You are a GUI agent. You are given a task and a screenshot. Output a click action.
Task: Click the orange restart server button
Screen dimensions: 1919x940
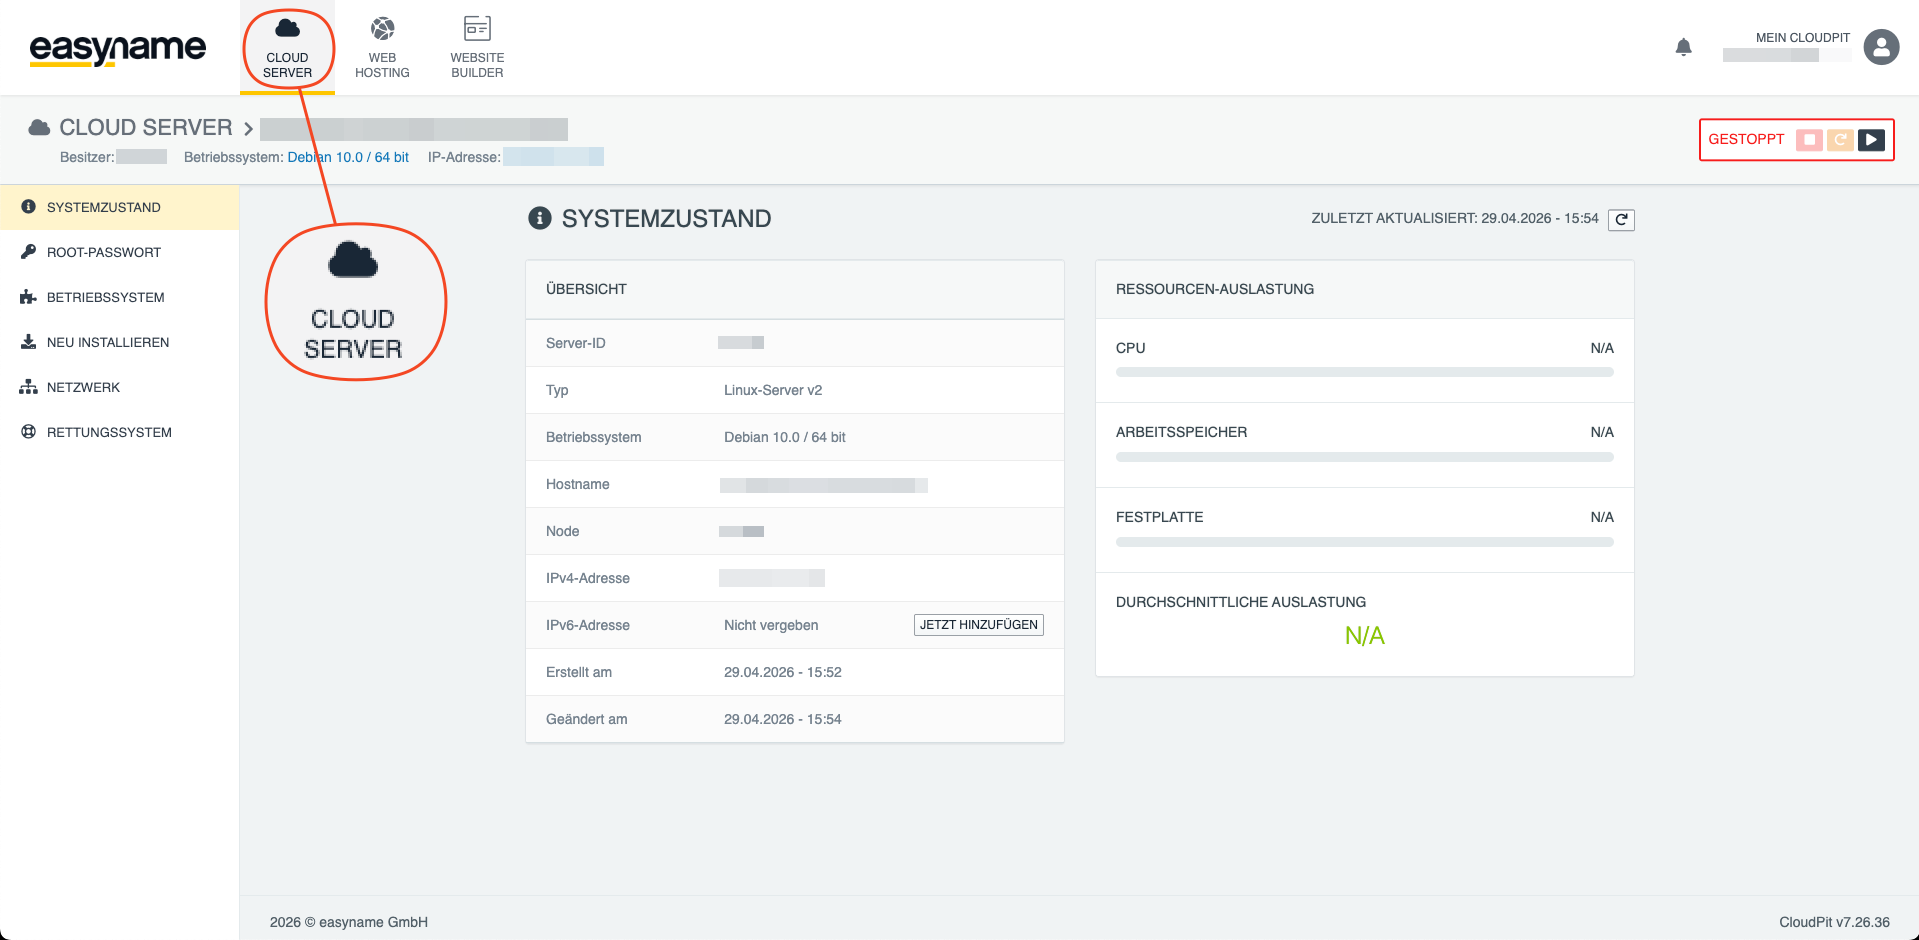point(1840,140)
